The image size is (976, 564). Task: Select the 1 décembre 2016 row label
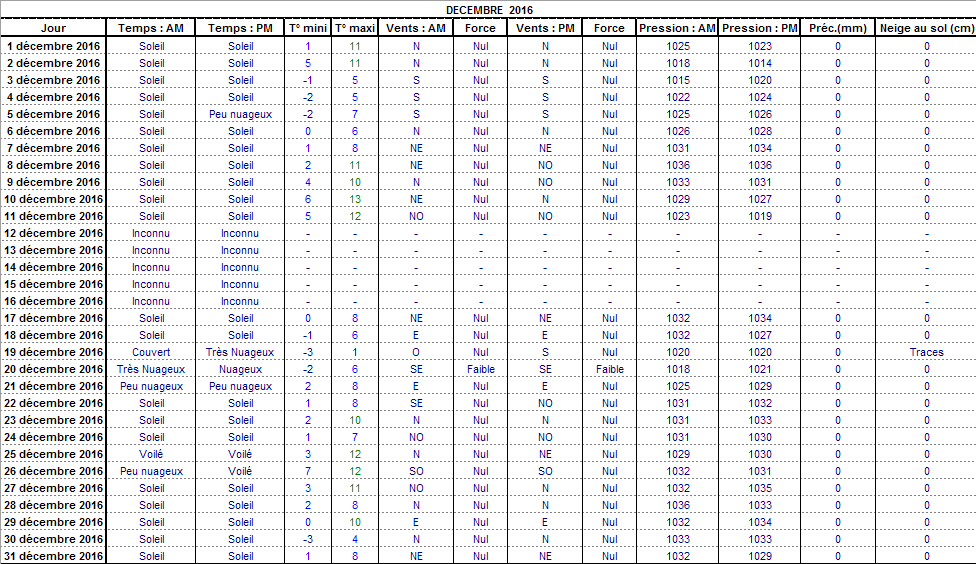pos(53,46)
